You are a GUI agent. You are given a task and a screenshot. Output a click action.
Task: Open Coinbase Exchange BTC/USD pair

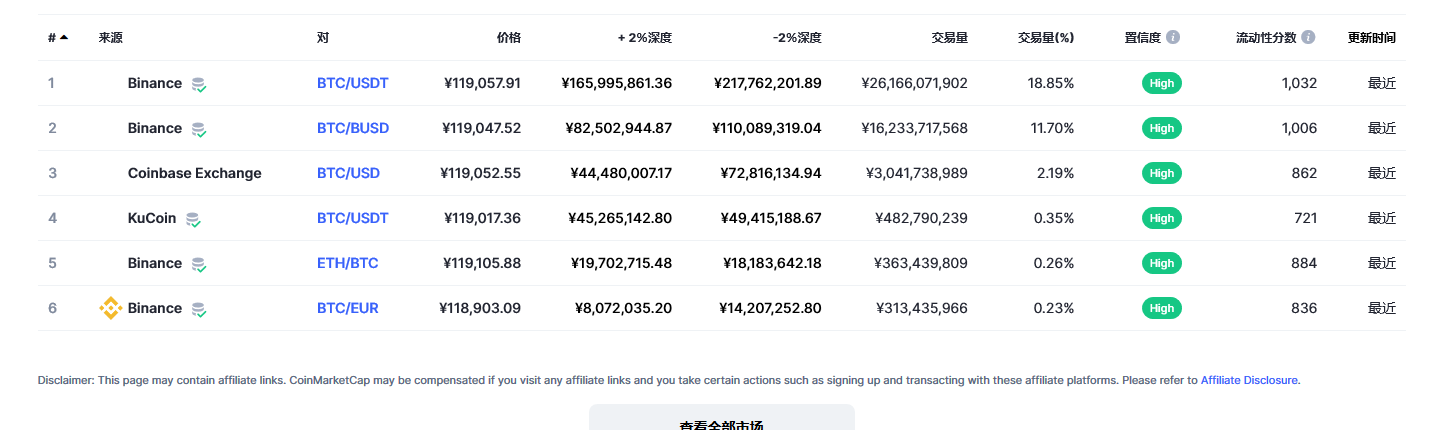coord(348,173)
